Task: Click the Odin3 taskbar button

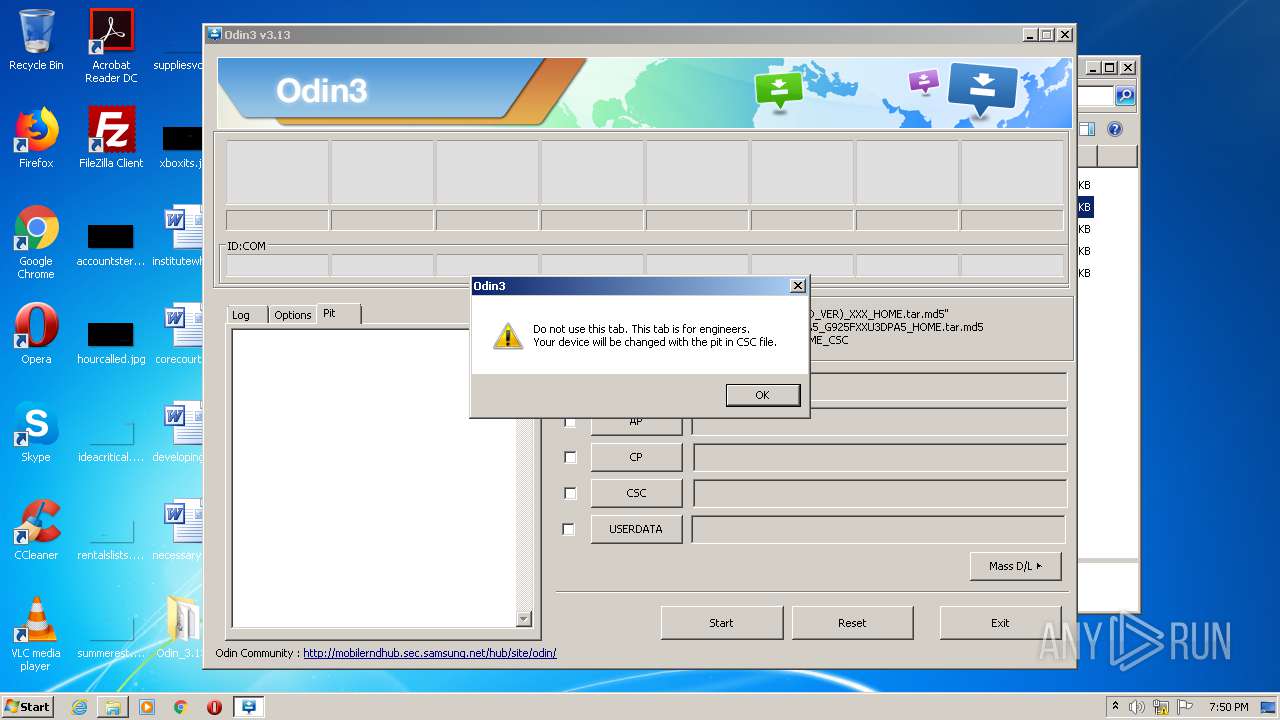Action: pyautogui.click(x=249, y=707)
